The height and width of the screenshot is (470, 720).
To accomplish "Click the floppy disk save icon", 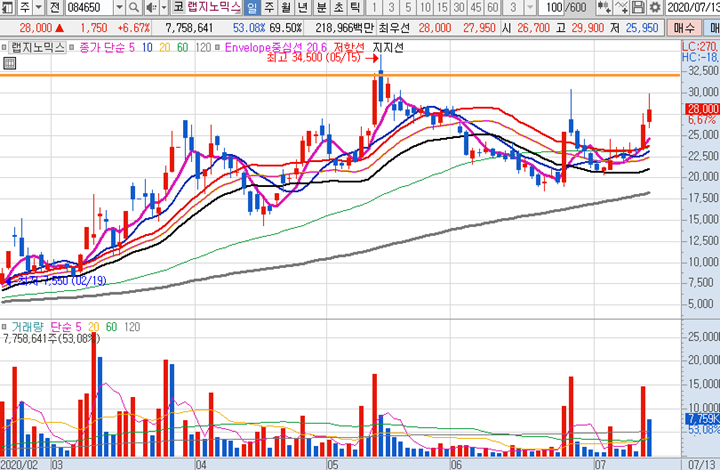I will coord(638,7).
